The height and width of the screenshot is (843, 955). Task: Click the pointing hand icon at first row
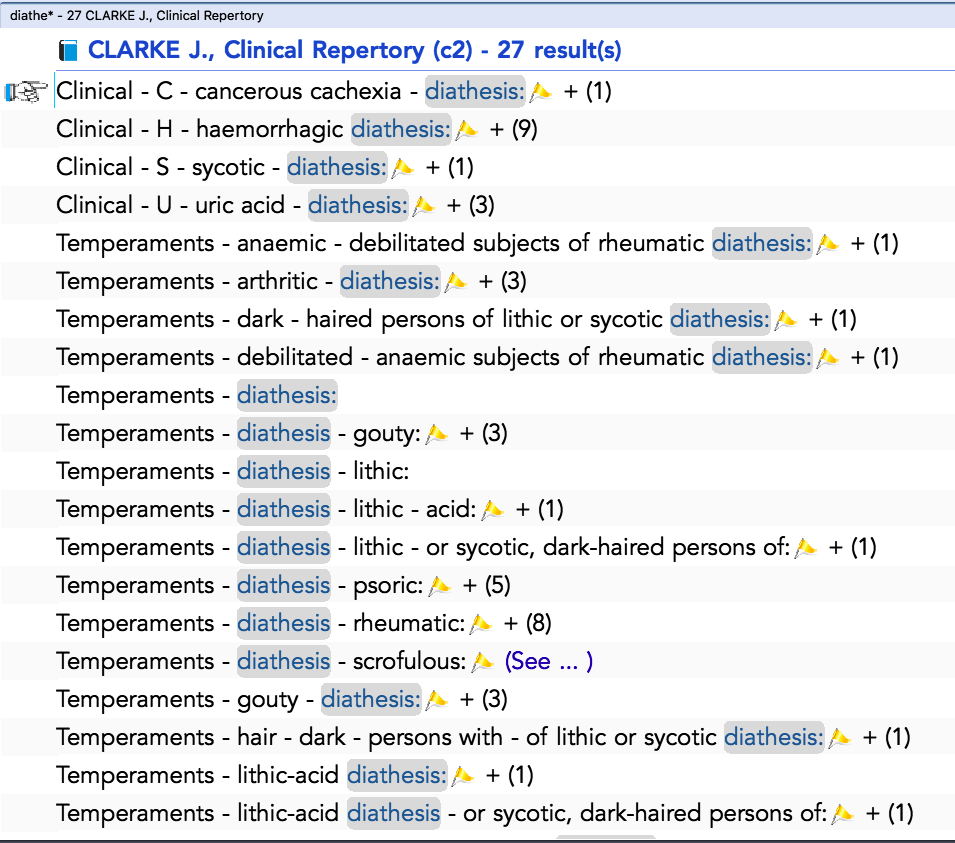click(26, 91)
